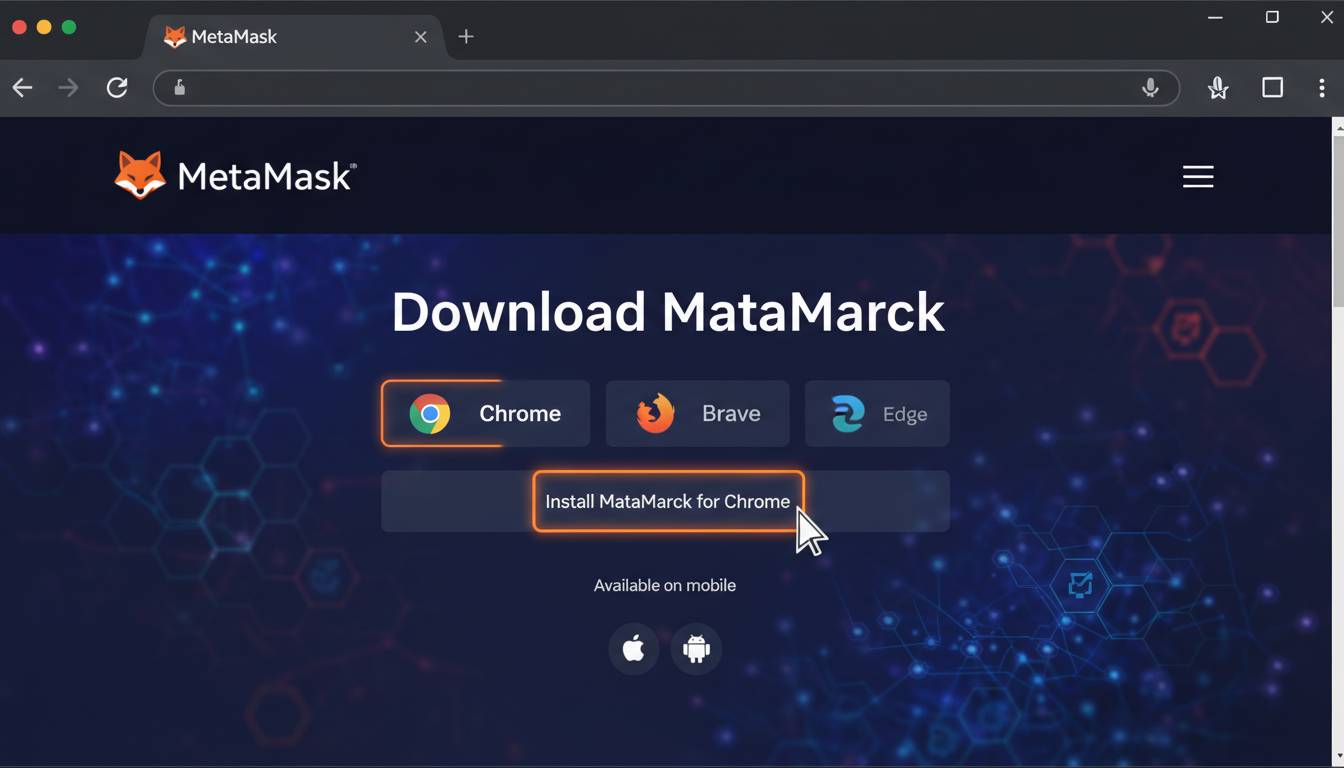Click the MetaMask fox logo in header
Image resolution: width=1344 pixels, height=768 pixels.
(x=140, y=176)
